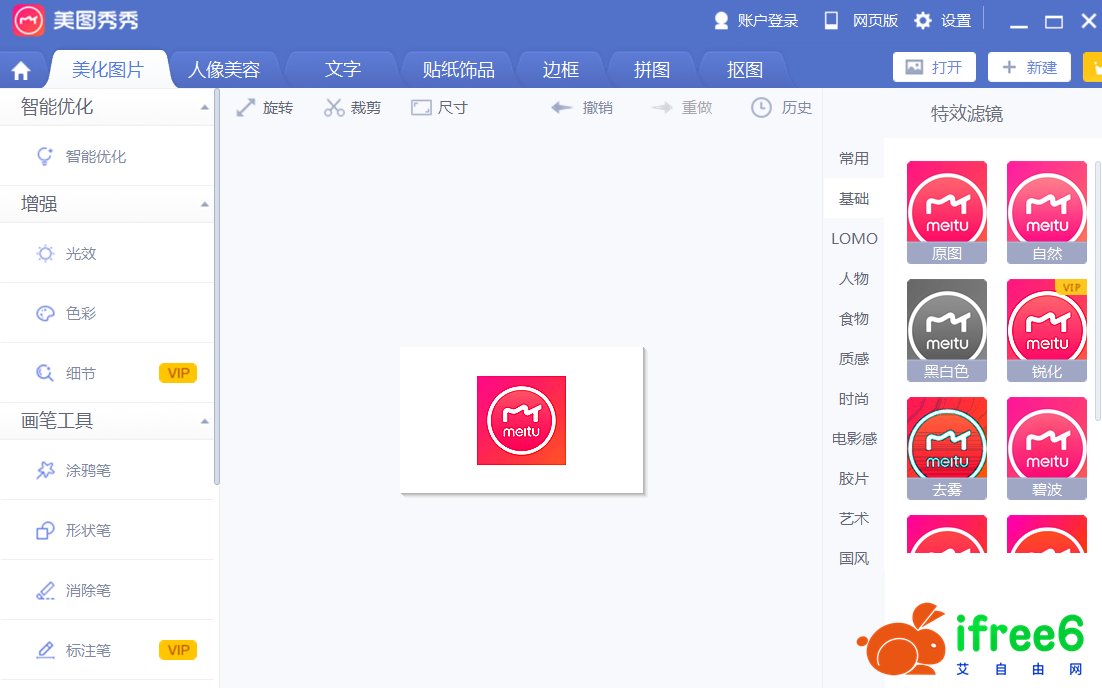Screen dimensions: 1102x688
Task: Switch to the 人像美容 tab
Action: (x=224, y=70)
